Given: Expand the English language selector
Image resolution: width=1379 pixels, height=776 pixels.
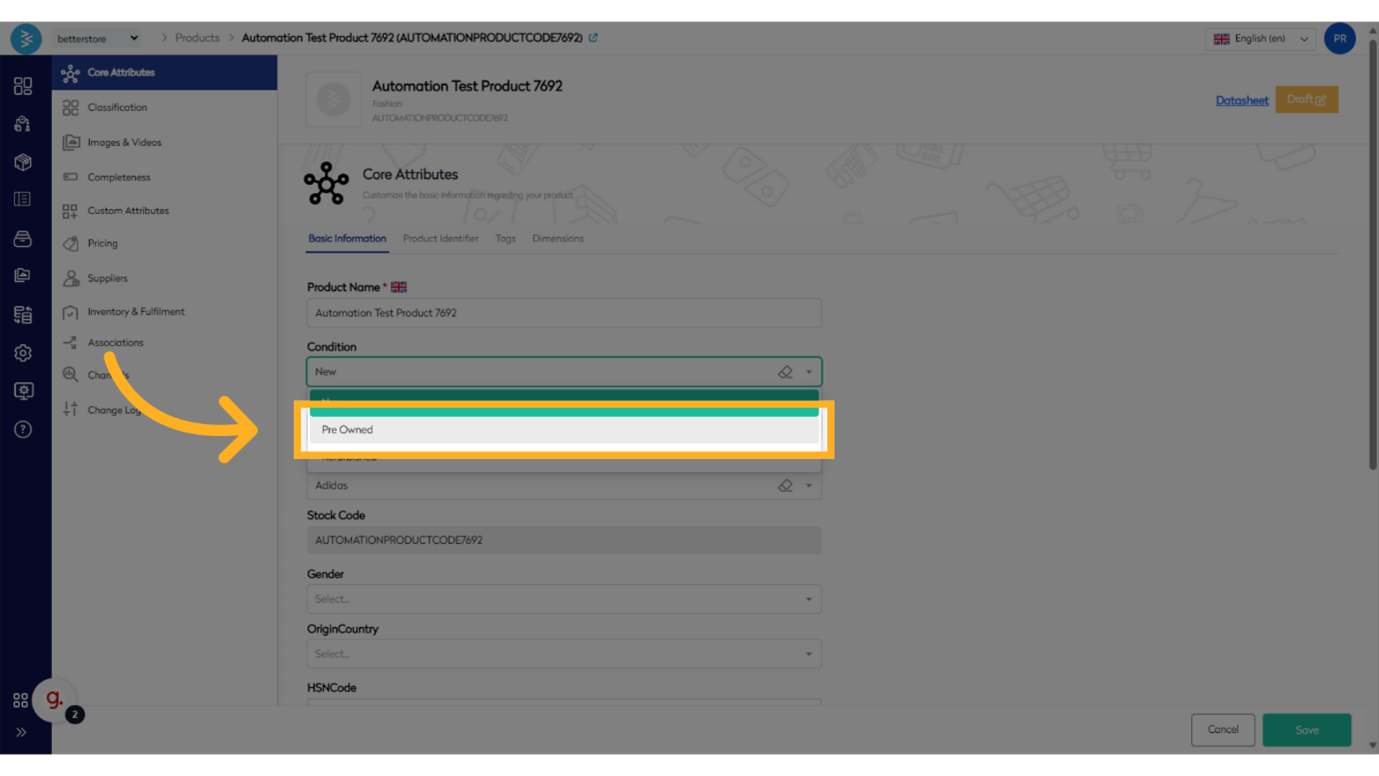Looking at the screenshot, I should click(x=1260, y=39).
